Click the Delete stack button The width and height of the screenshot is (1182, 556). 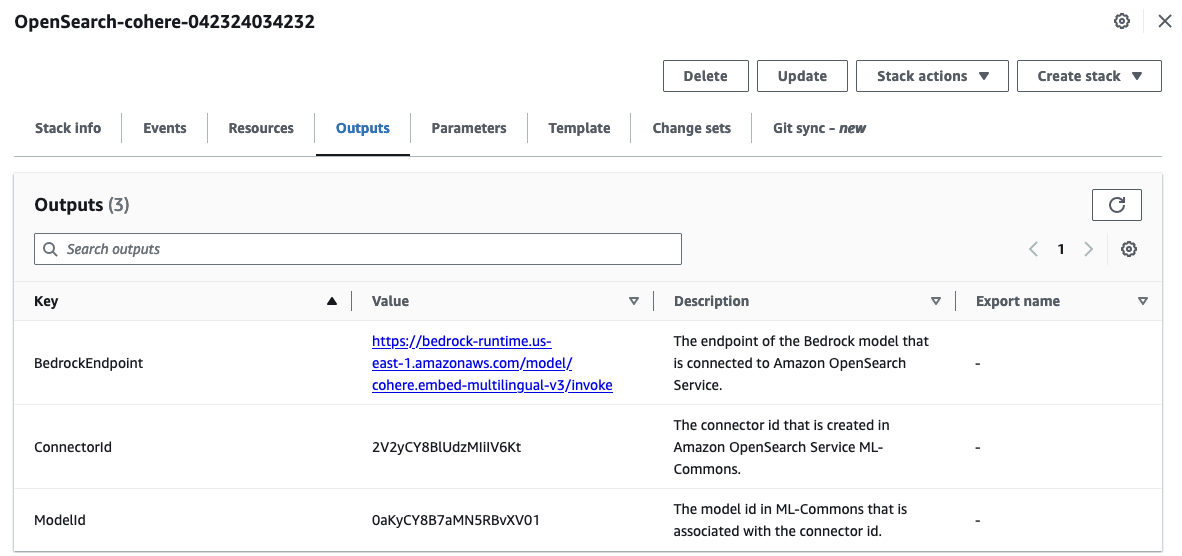tap(705, 76)
